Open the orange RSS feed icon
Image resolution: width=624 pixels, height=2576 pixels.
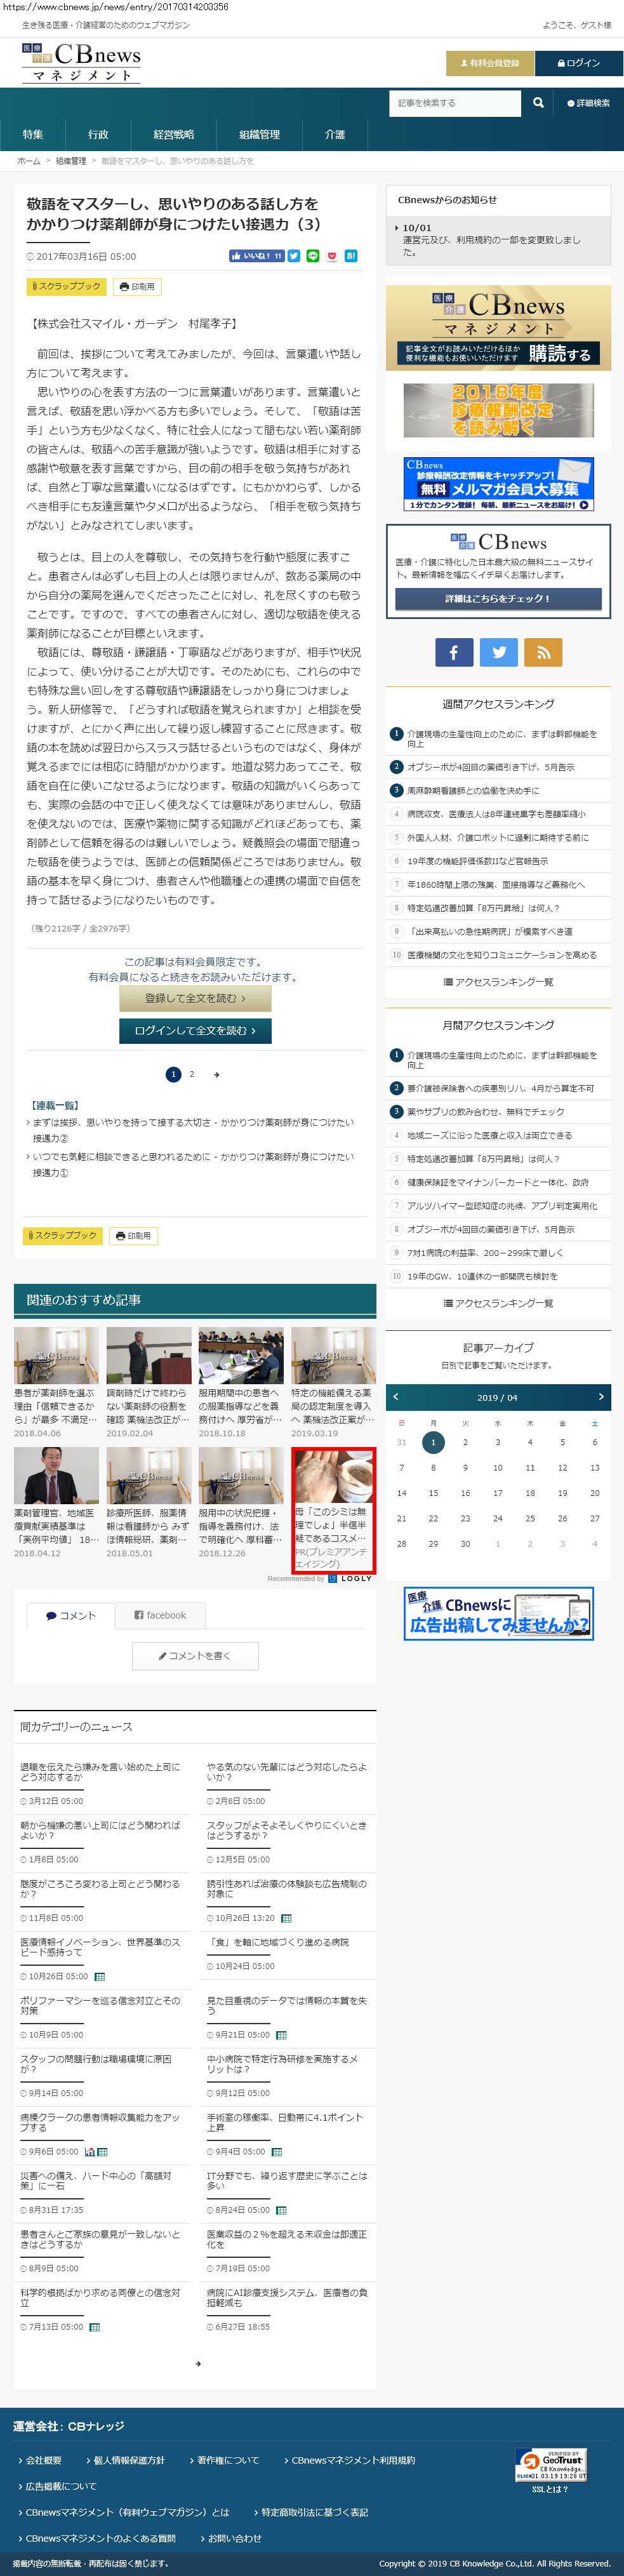coord(543,652)
